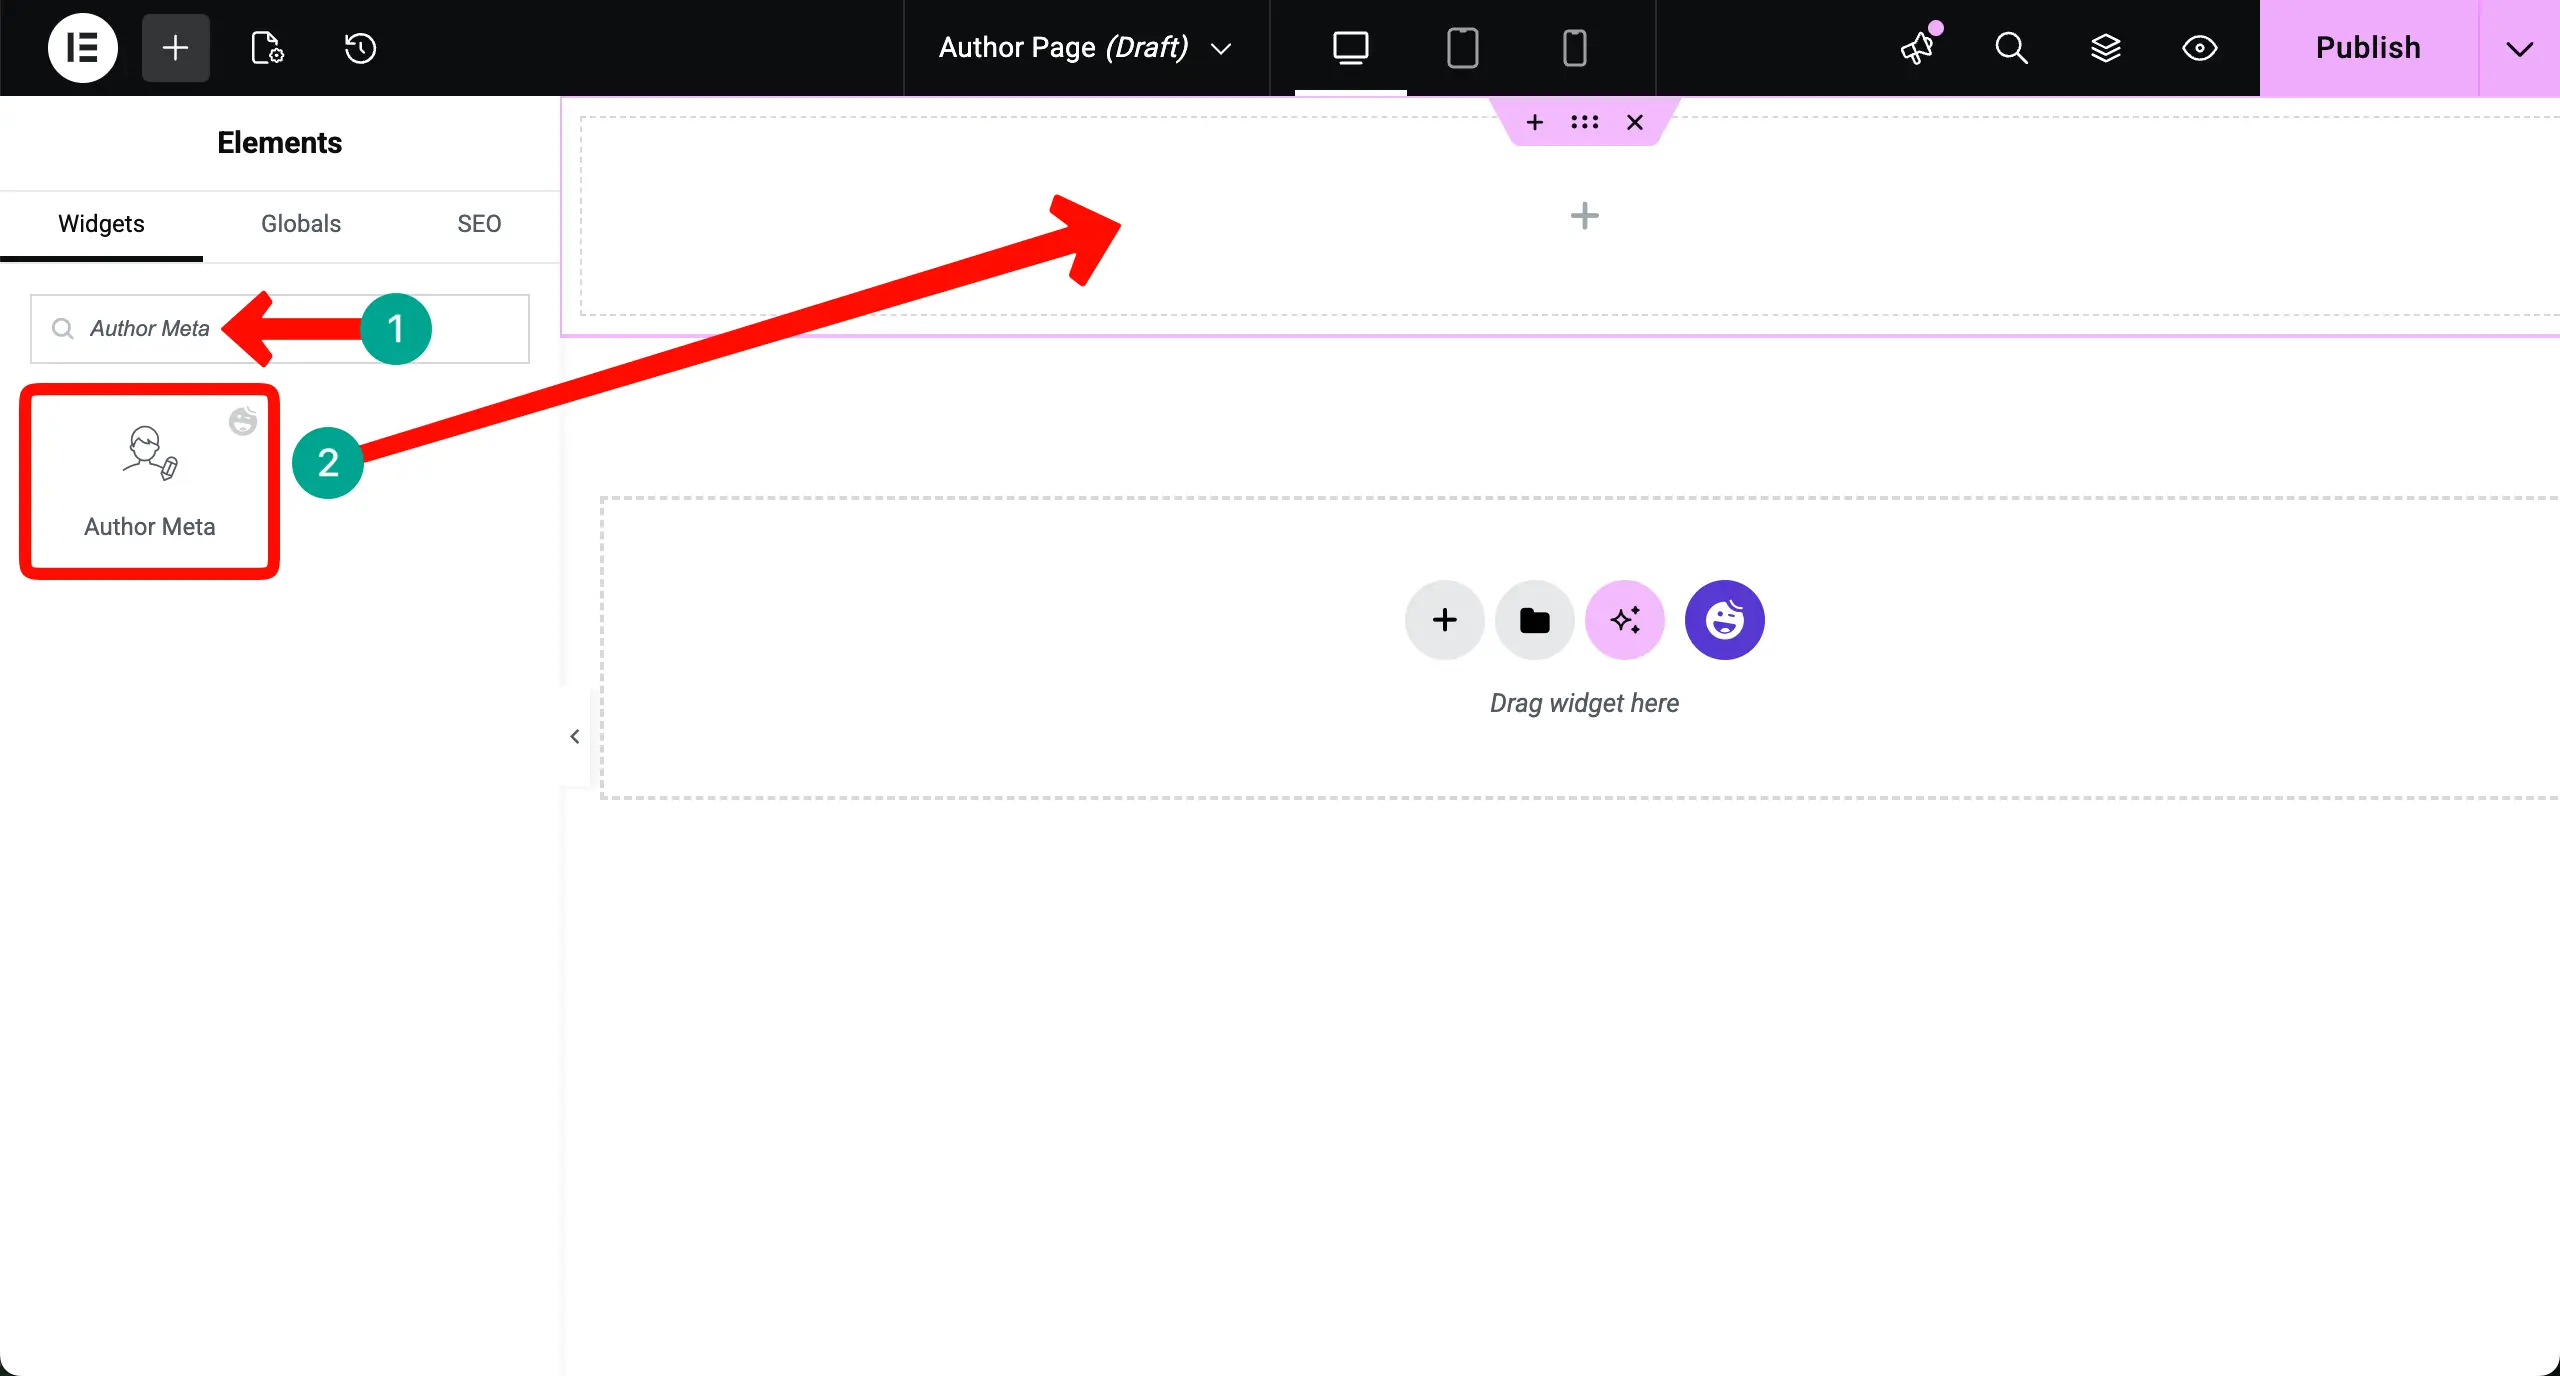The height and width of the screenshot is (1376, 2560).
Task: Switch to the Globals tab
Action: [x=300, y=224]
